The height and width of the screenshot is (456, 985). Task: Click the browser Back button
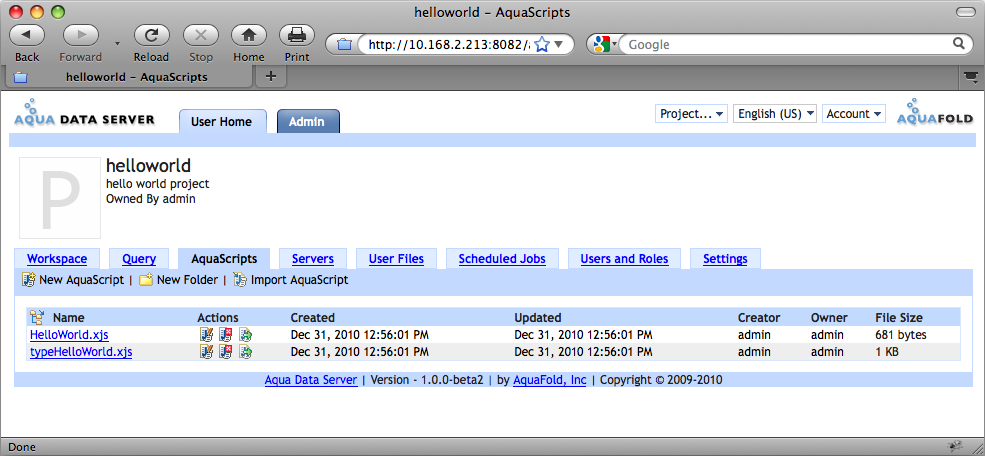(x=27, y=35)
